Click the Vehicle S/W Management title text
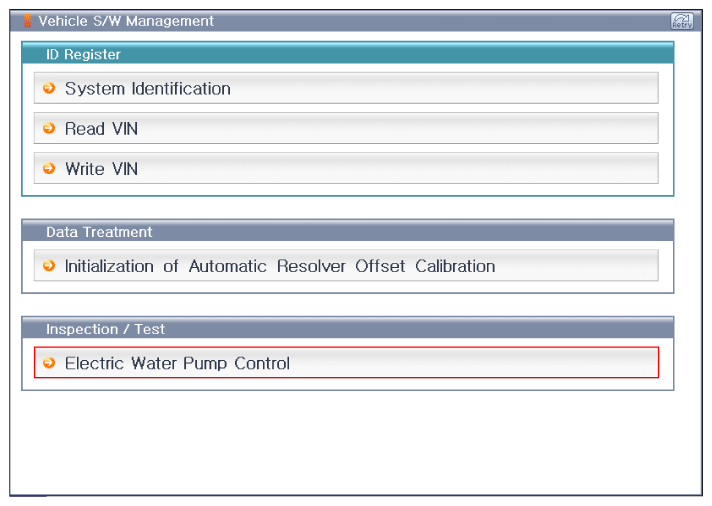This screenshot has height=506, width=712. (x=126, y=21)
